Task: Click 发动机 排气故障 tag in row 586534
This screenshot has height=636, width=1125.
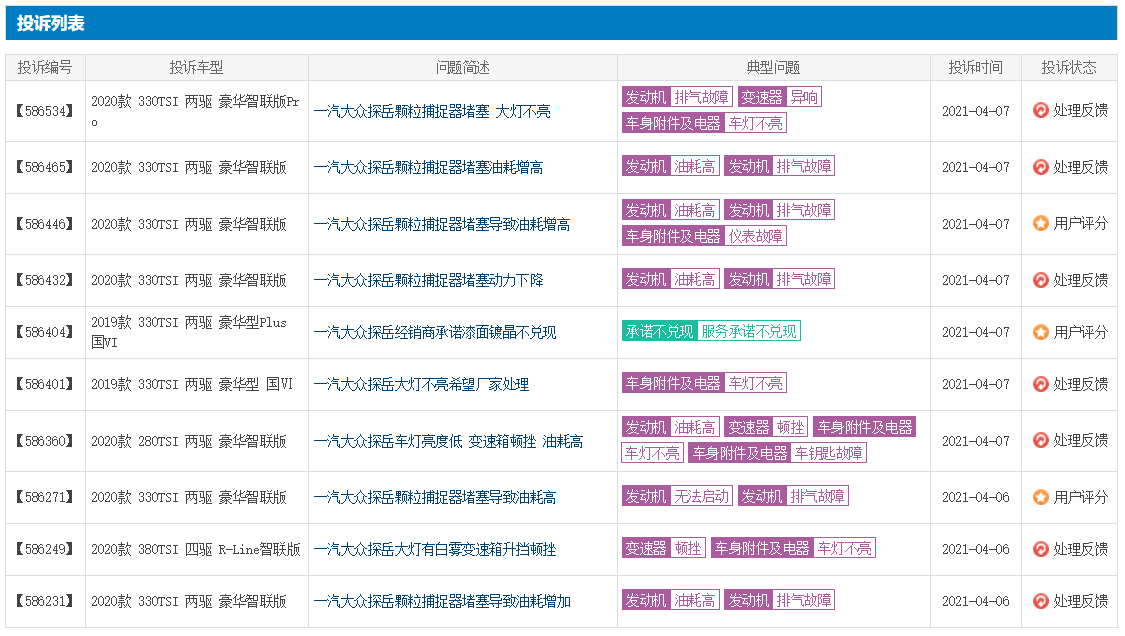Action: (x=677, y=97)
